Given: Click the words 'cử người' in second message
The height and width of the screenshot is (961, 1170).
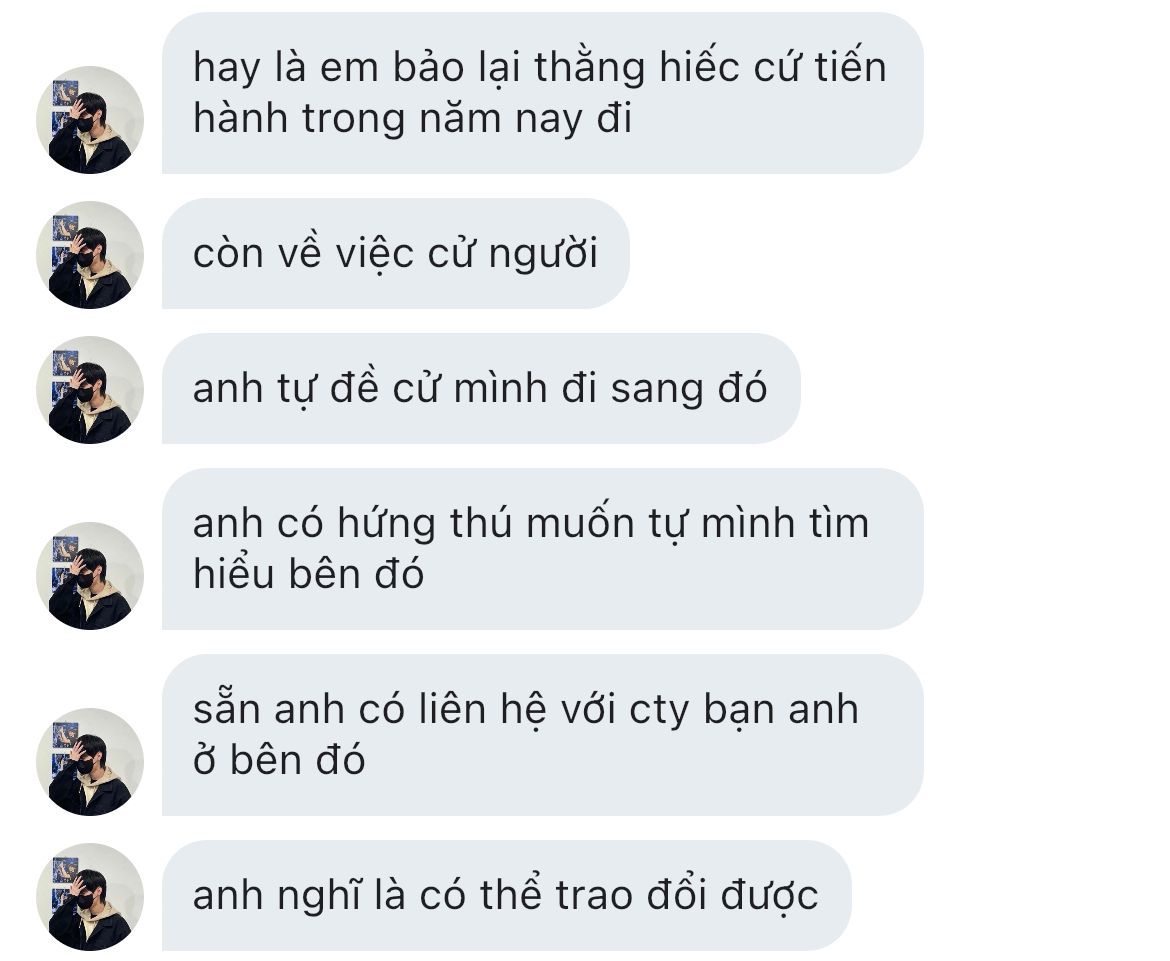Looking at the screenshot, I should click(513, 255).
